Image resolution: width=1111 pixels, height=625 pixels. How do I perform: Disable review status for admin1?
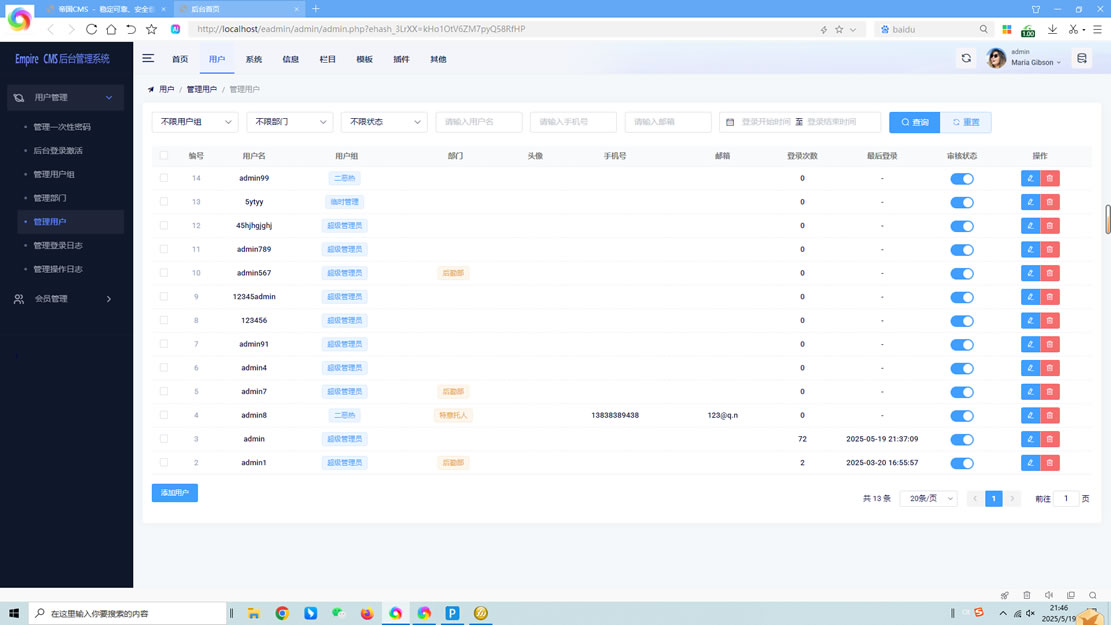point(961,463)
